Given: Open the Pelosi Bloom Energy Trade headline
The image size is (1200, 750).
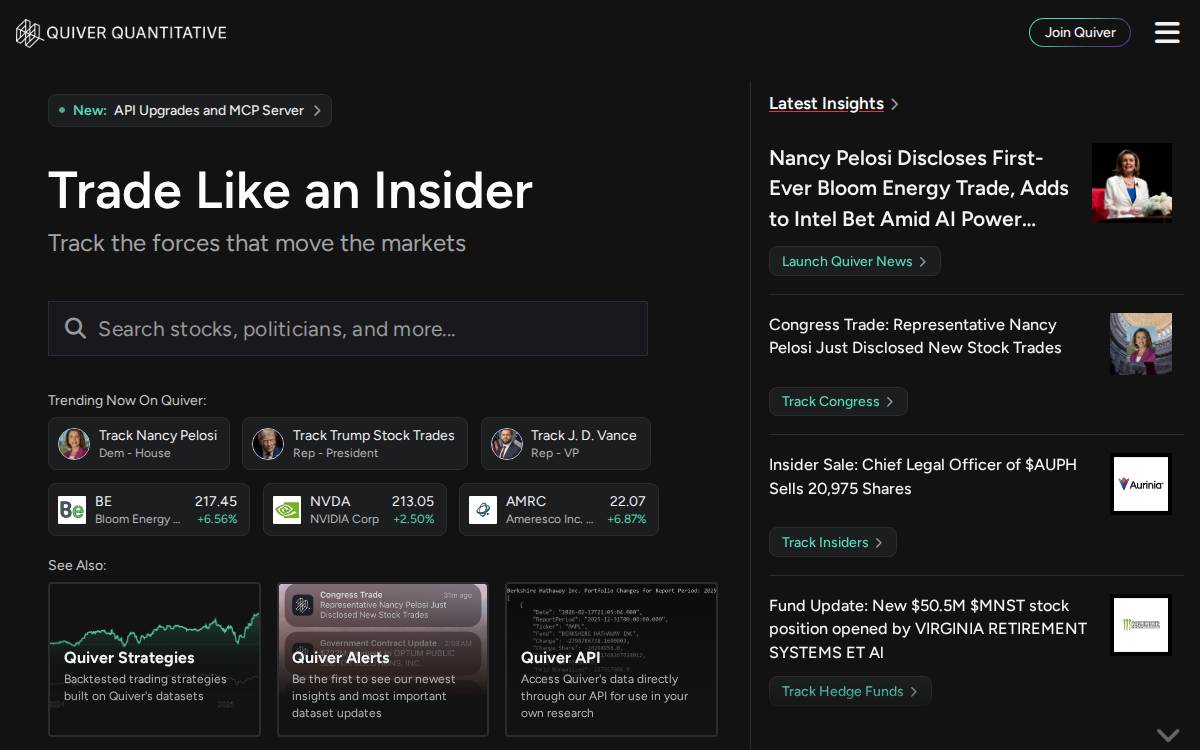Looking at the screenshot, I should (919, 188).
